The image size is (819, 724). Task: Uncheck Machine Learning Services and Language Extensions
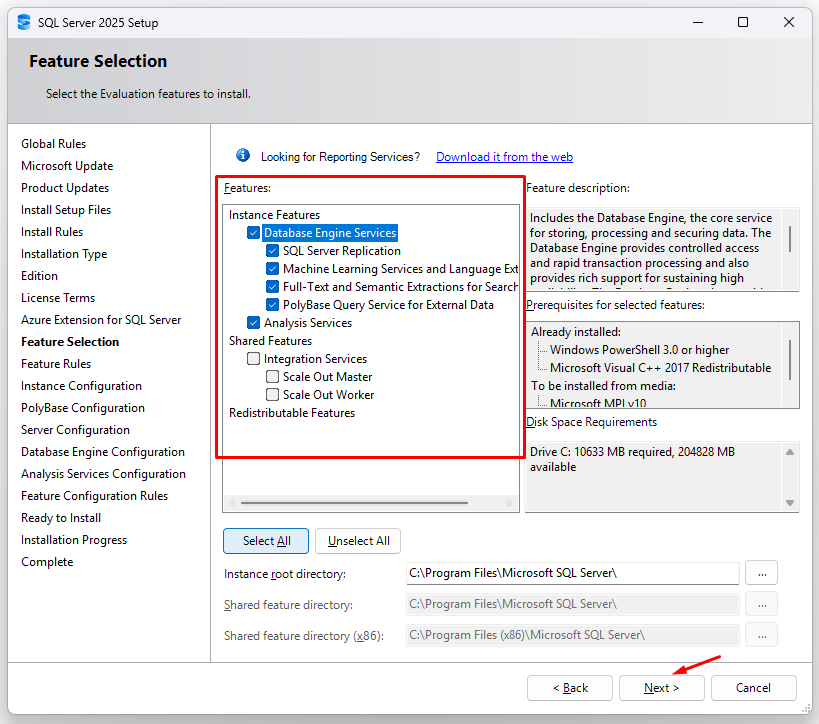click(x=272, y=268)
